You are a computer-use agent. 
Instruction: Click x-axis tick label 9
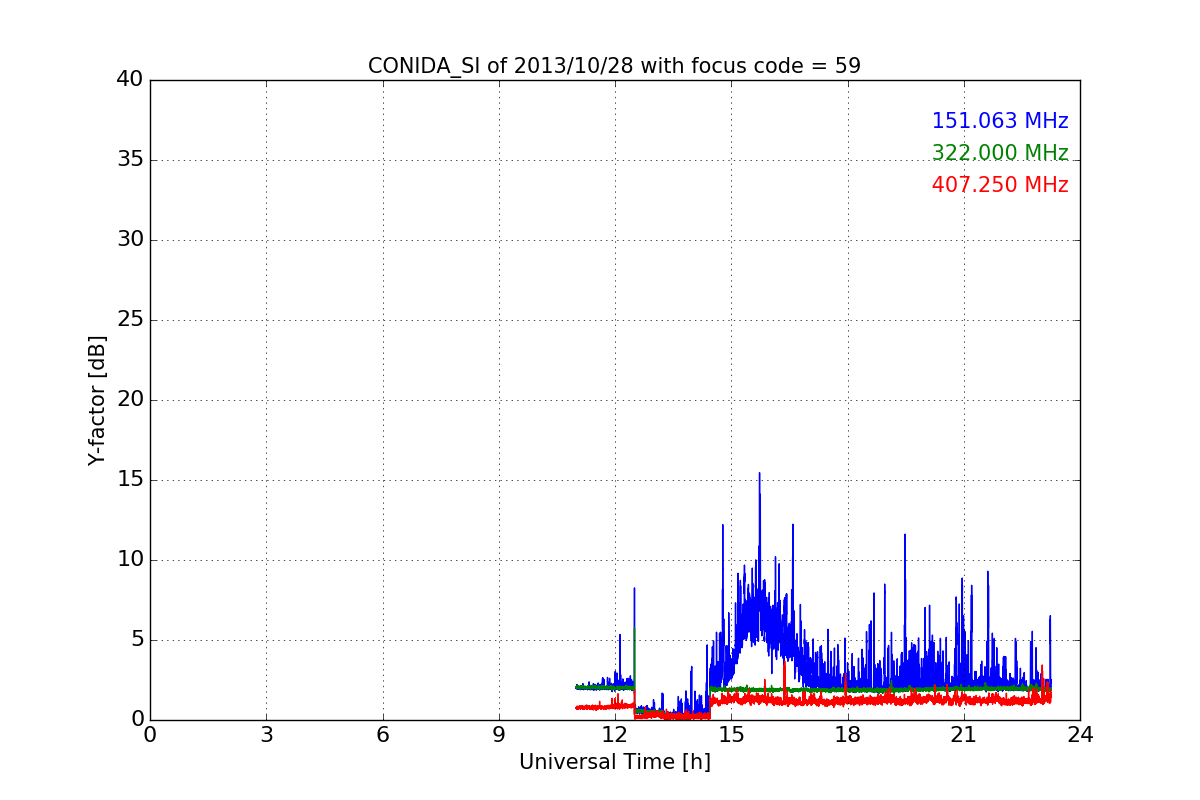click(499, 735)
